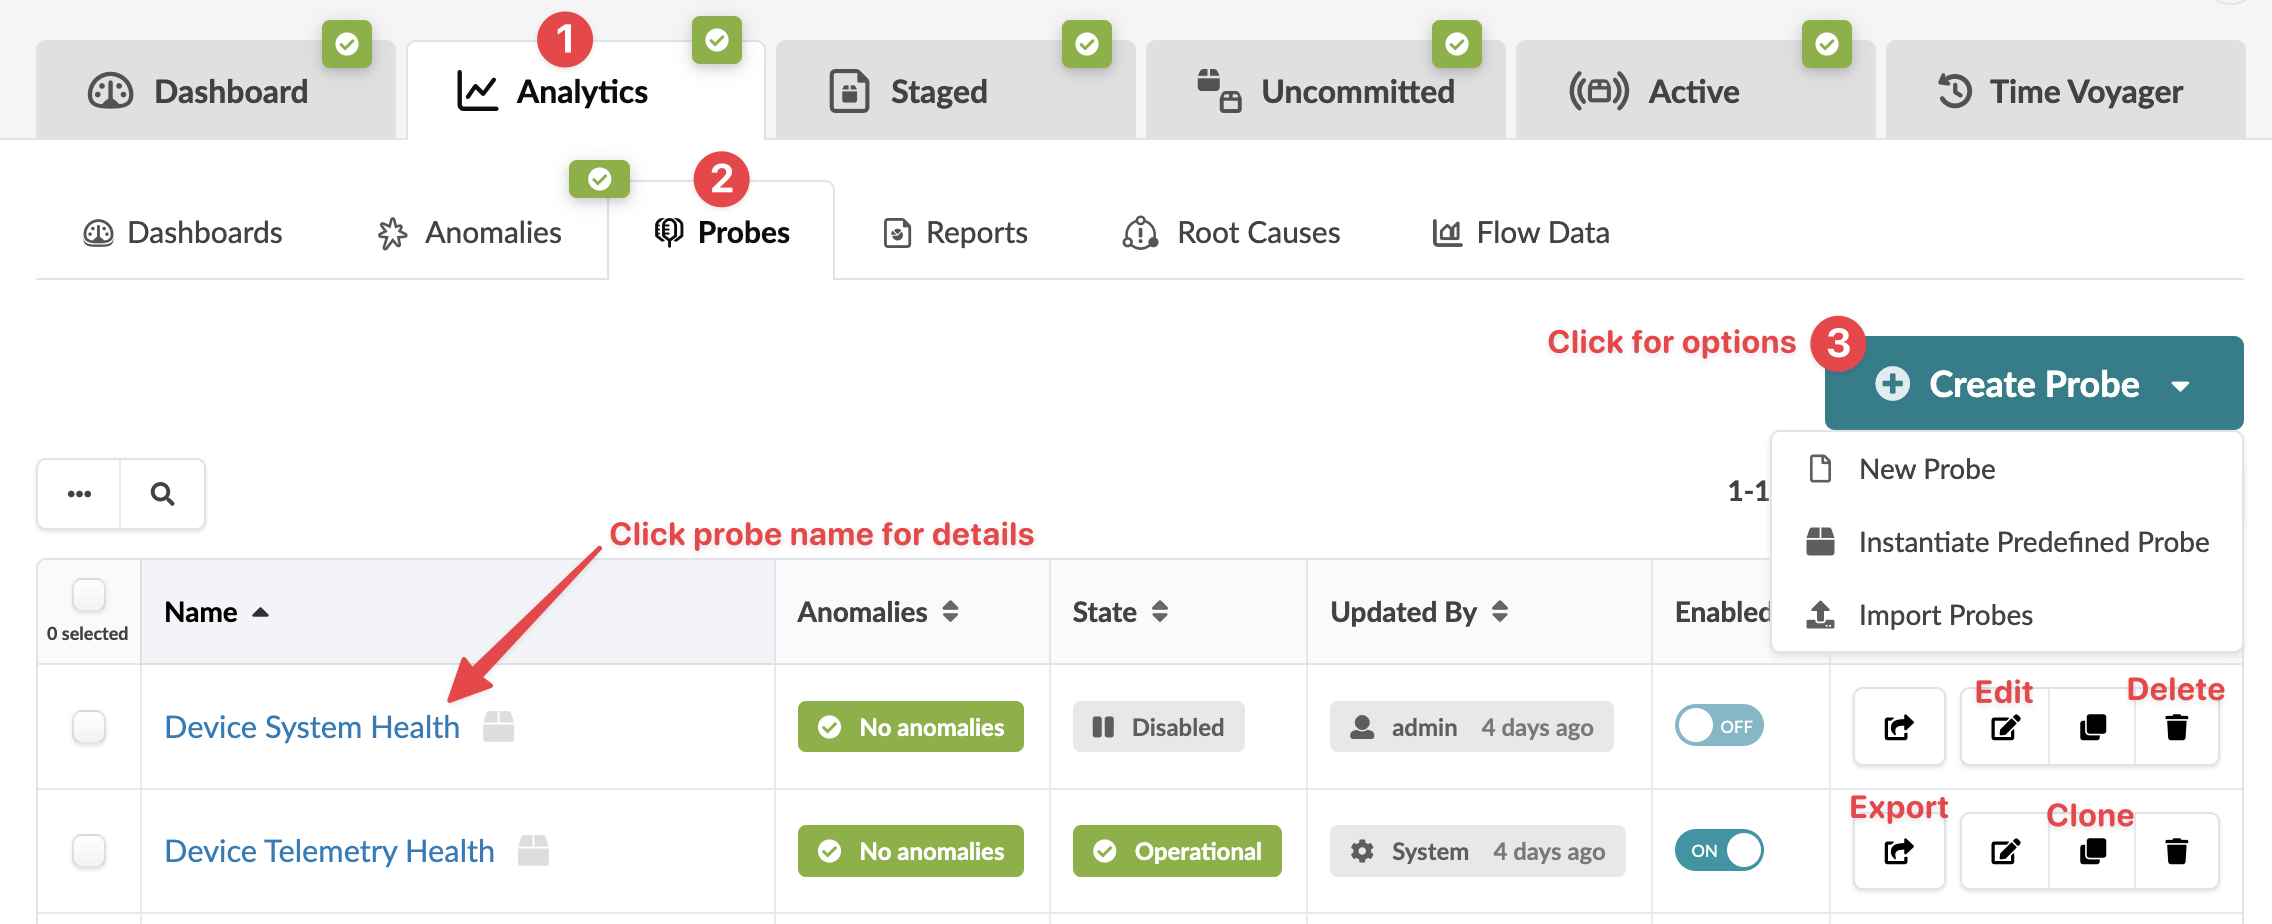Edit the Device System Health probe

[x=2005, y=727]
